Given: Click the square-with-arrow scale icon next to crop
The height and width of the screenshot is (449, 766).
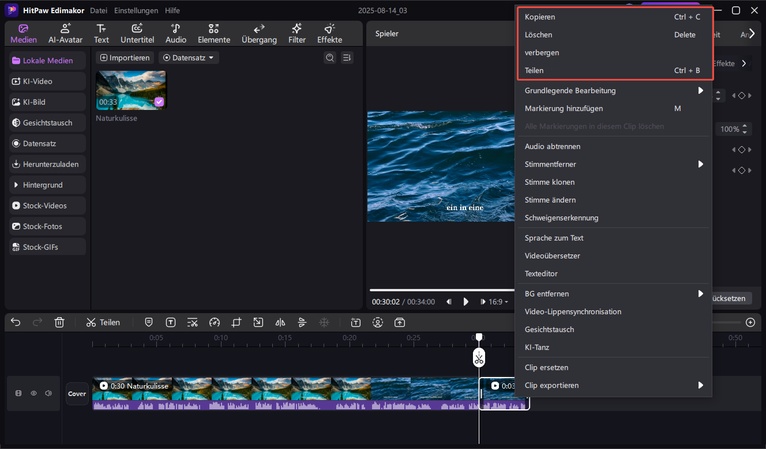Looking at the screenshot, I should click(258, 322).
